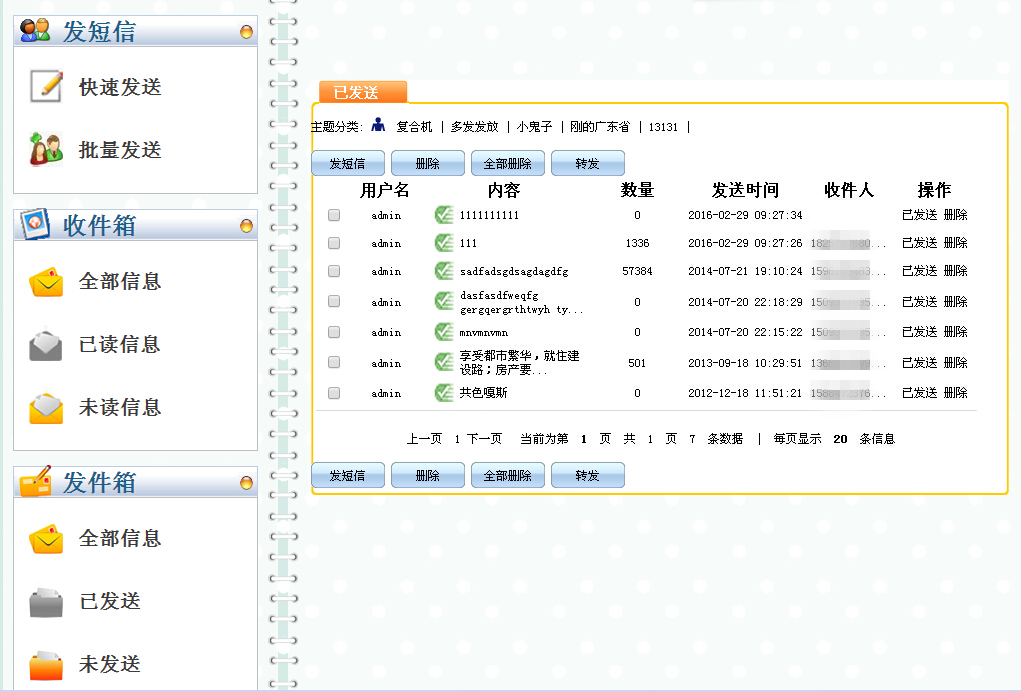Click green check icon of 共色嘎斯 message

click(444, 393)
